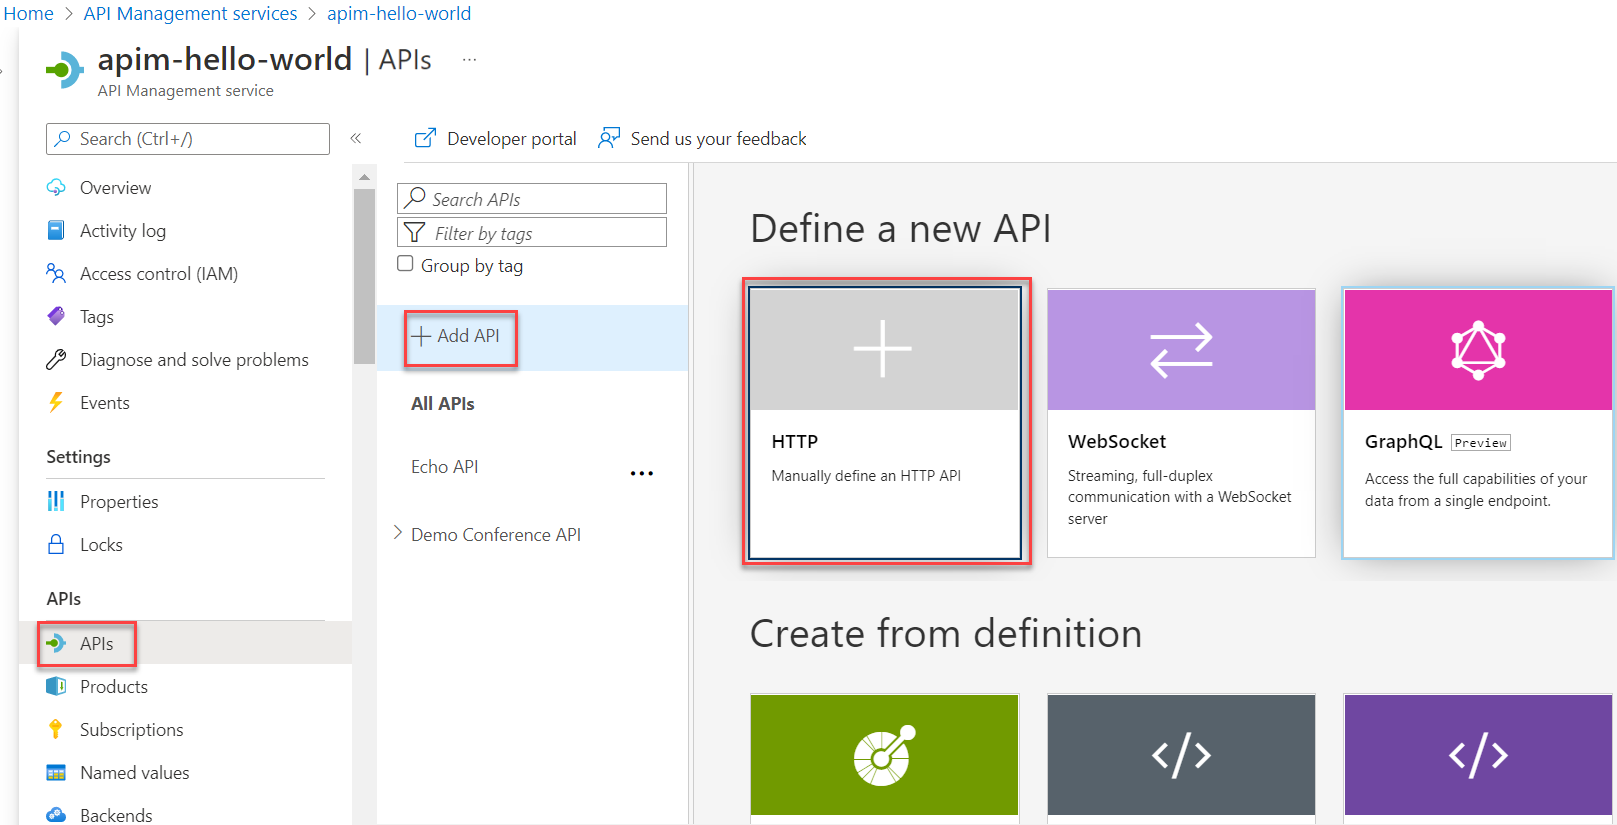The width and height of the screenshot is (1617, 825).
Task: Click the HTTP tile title
Action: pyautogui.click(x=795, y=441)
